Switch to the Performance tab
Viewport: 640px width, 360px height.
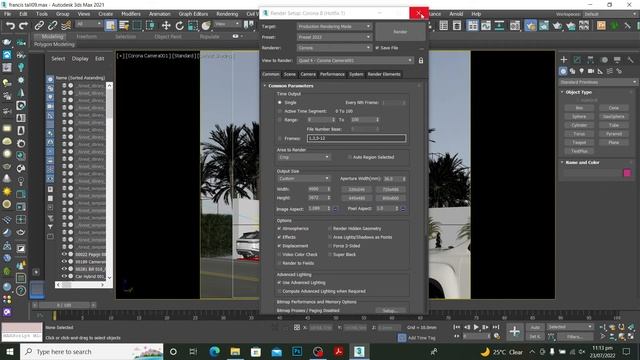pyautogui.click(x=332, y=74)
